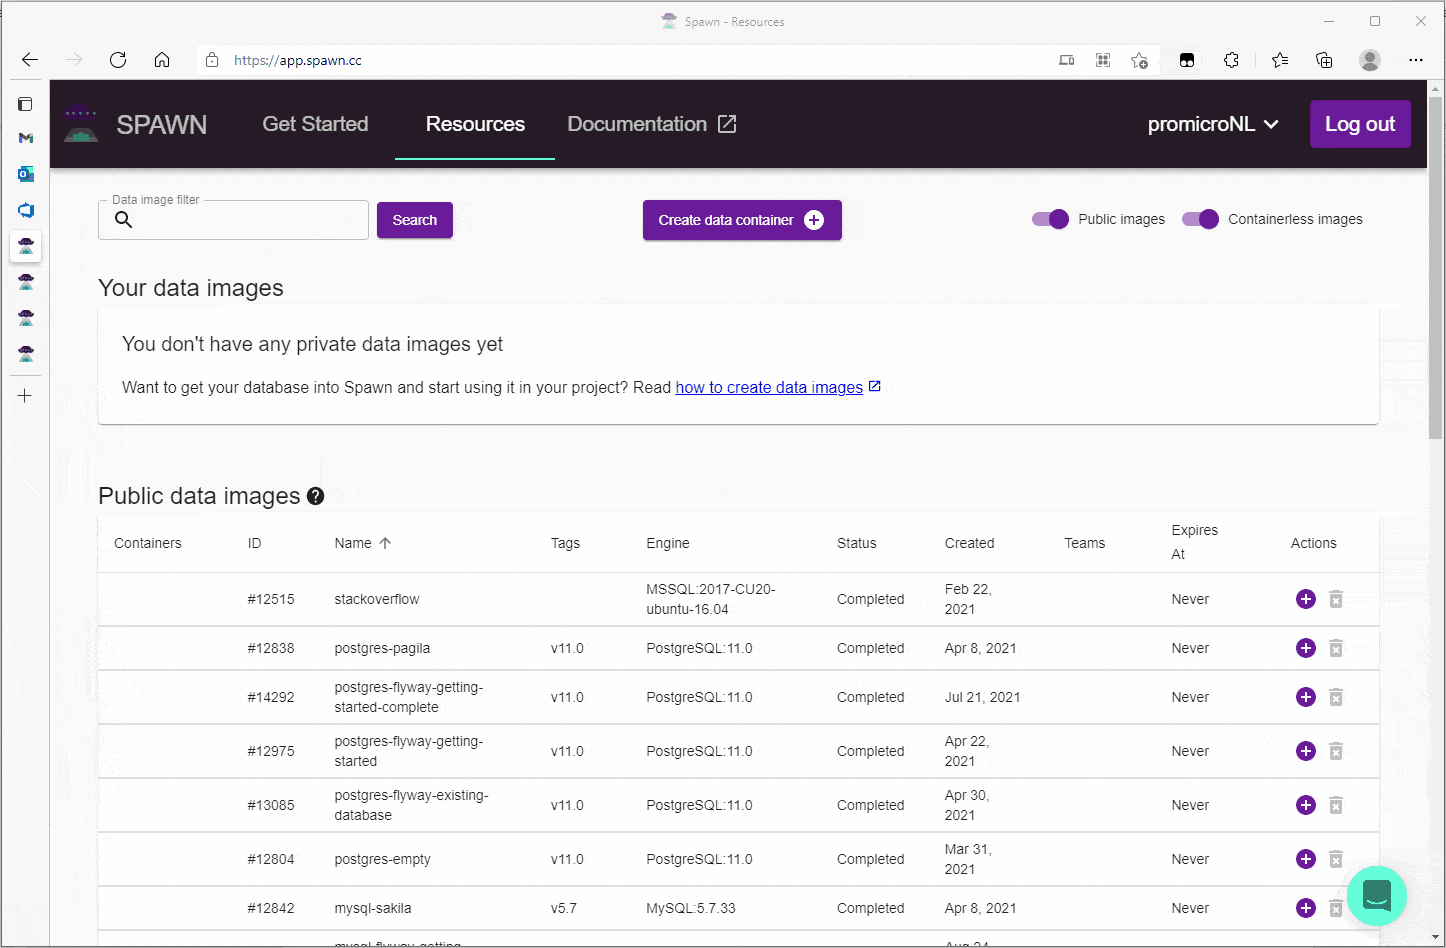
Task: Open browser home page
Action: (162, 60)
